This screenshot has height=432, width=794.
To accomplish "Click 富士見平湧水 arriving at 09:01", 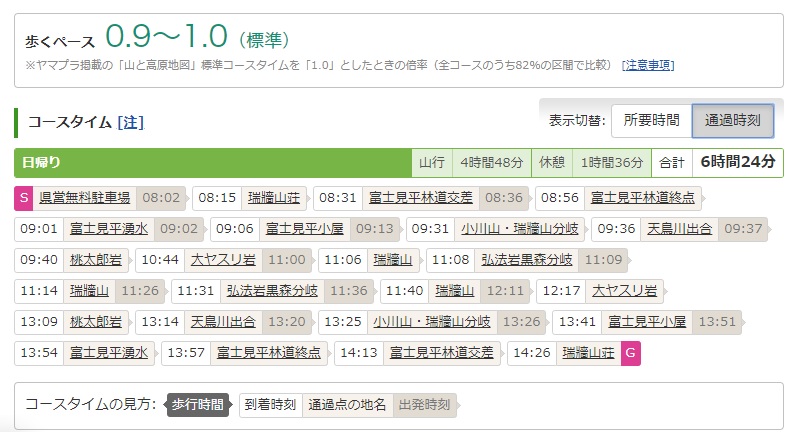I will 108,228.
